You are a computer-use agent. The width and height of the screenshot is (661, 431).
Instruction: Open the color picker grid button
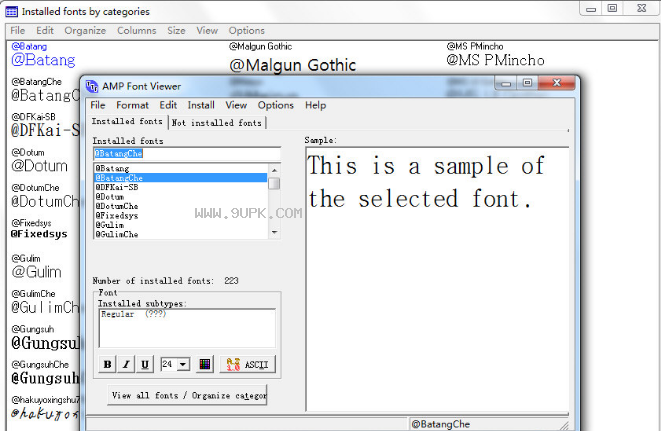click(205, 364)
